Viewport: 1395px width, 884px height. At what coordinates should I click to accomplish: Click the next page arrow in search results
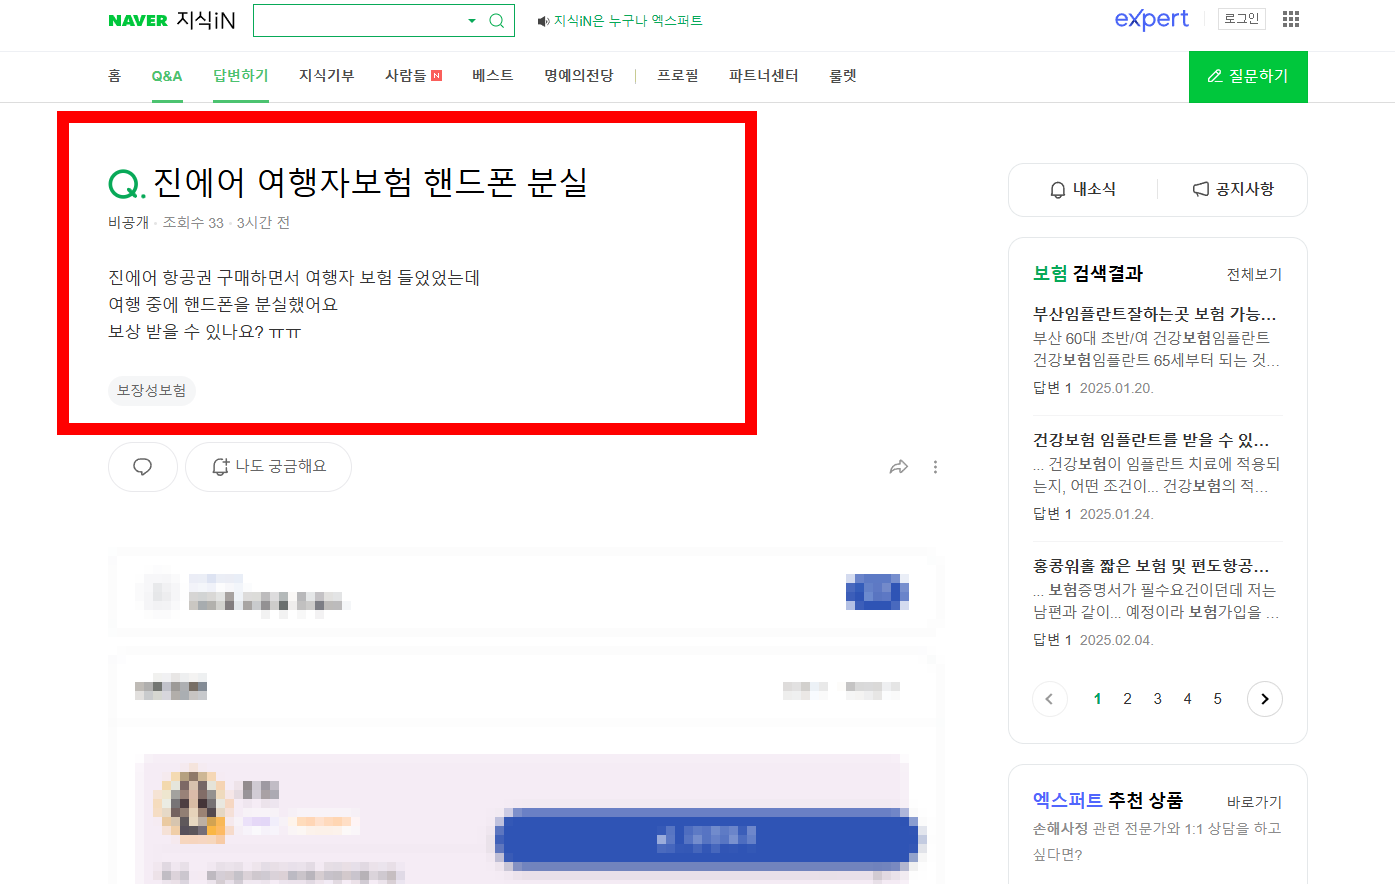point(1265,699)
